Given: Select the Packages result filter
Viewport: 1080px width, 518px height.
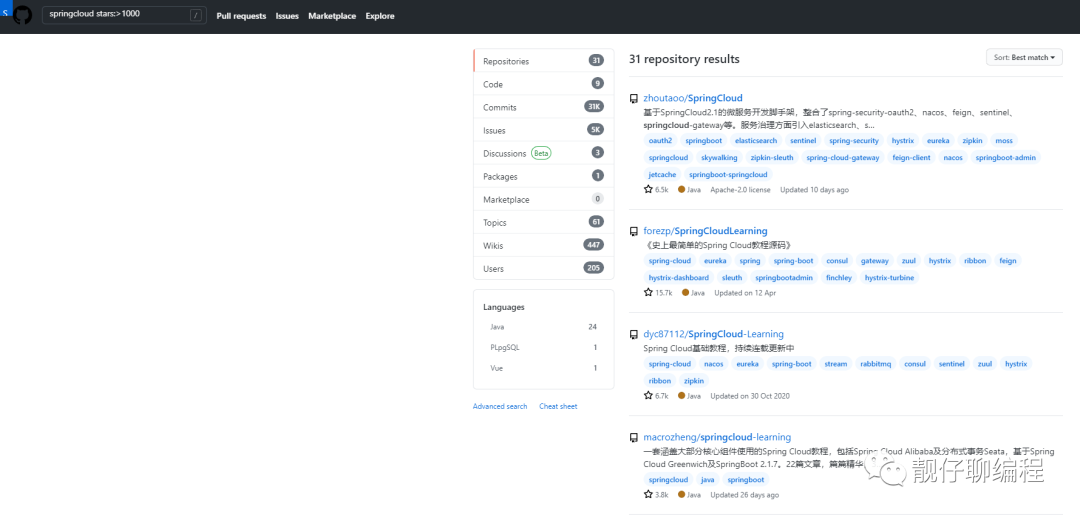Looking at the screenshot, I should 543,176.
